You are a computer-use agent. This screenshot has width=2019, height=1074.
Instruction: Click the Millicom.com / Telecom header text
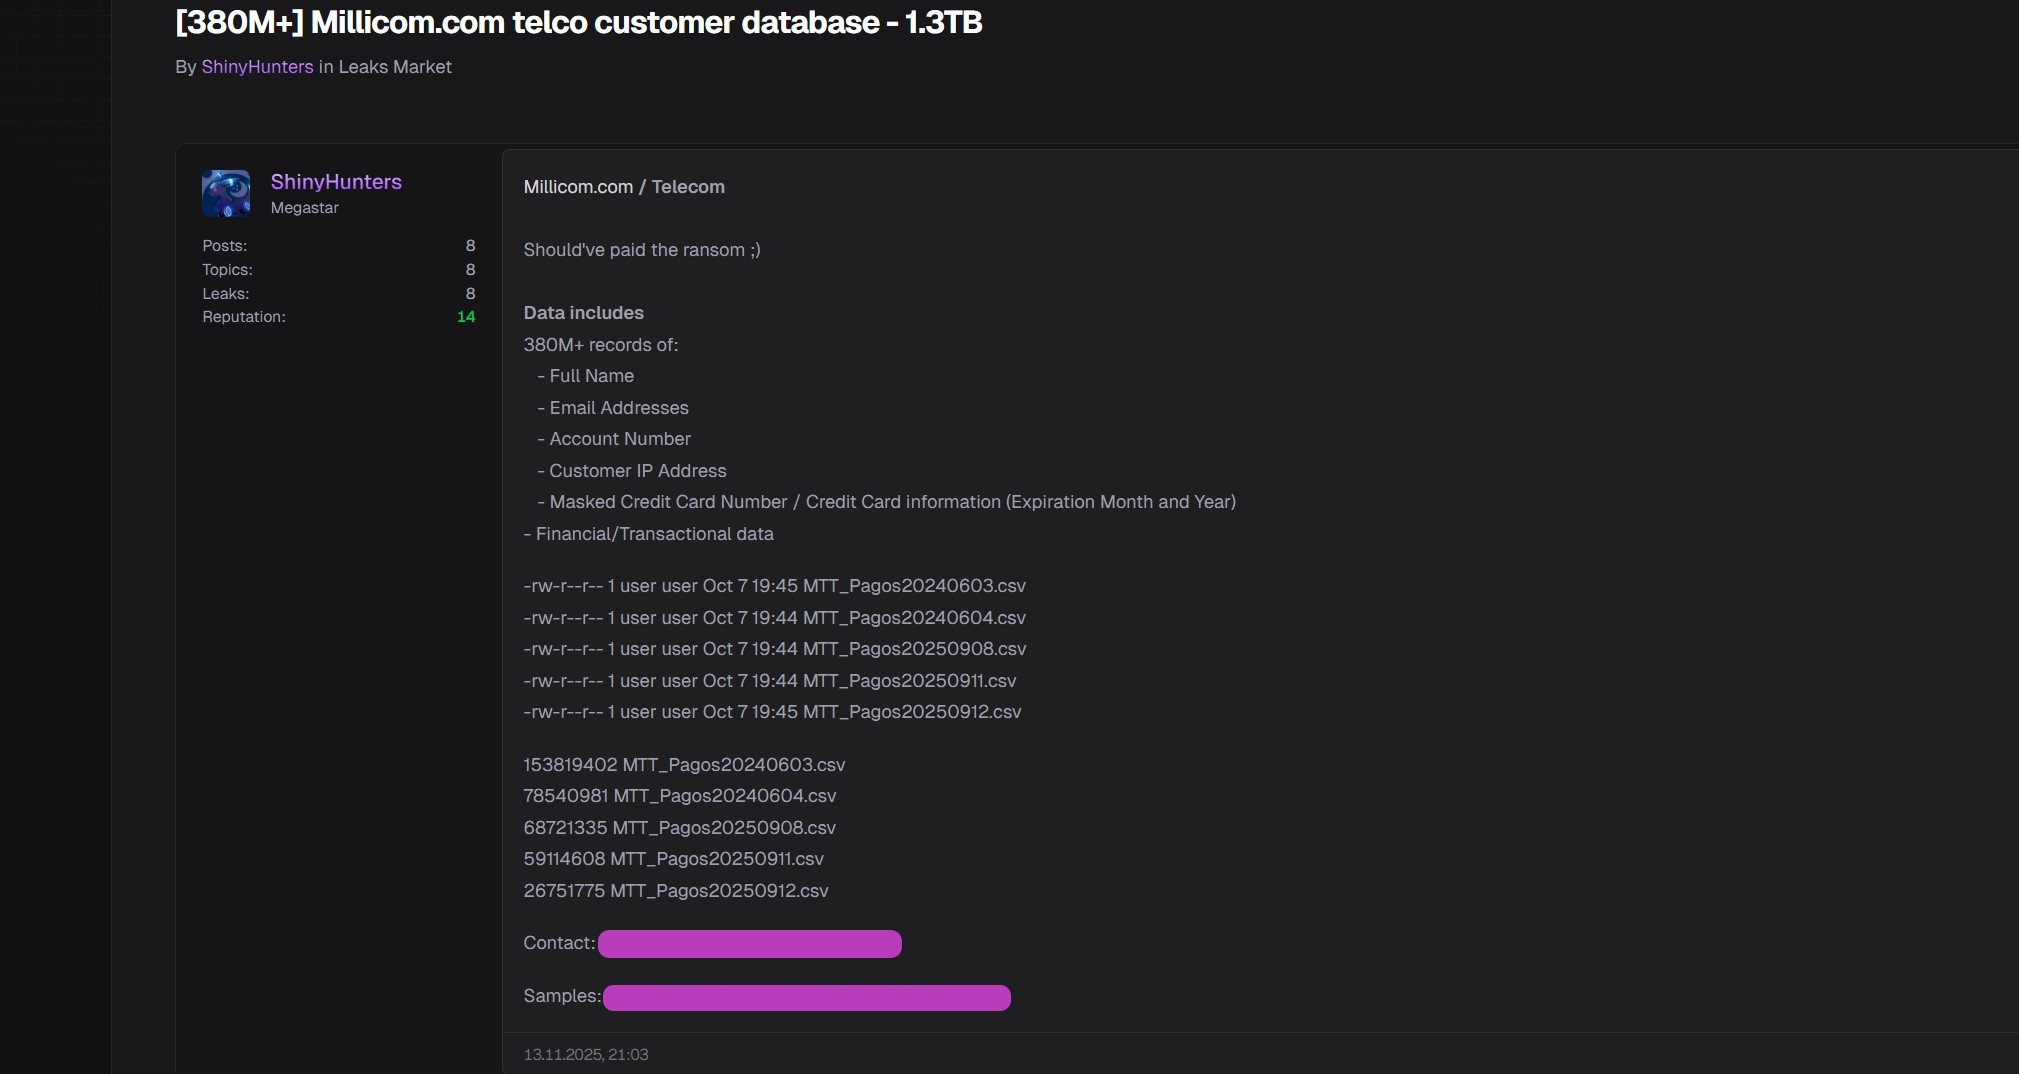pos(624,186)
